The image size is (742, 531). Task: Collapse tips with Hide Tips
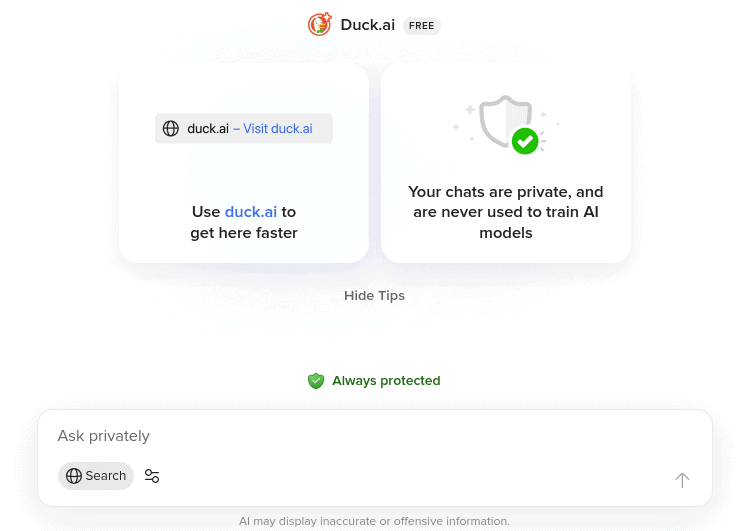point(374,296)
